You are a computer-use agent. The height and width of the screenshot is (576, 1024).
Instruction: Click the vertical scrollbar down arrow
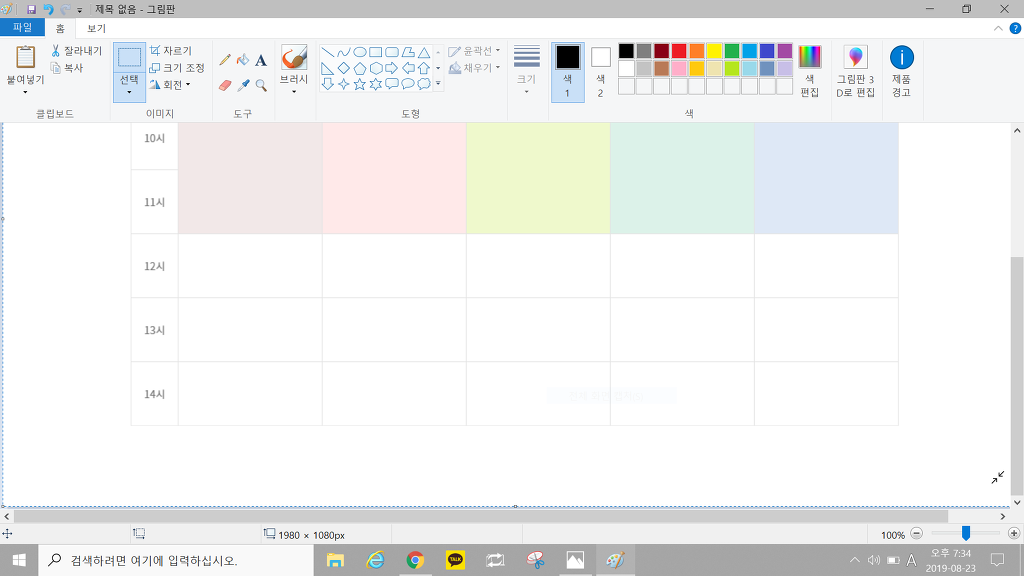click(x=1017, y=502)
